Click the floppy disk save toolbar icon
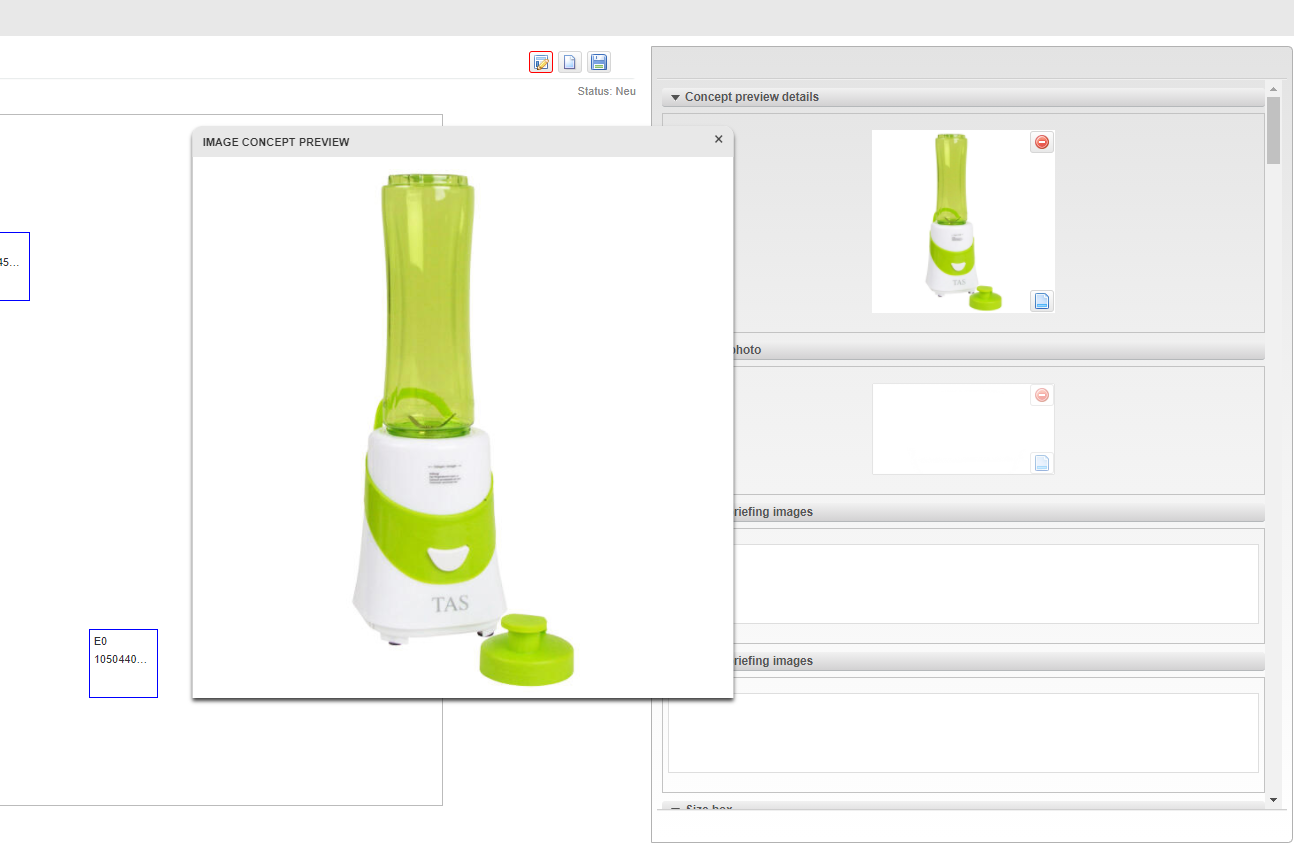1294x851 pixels. (x=599, y=62)
